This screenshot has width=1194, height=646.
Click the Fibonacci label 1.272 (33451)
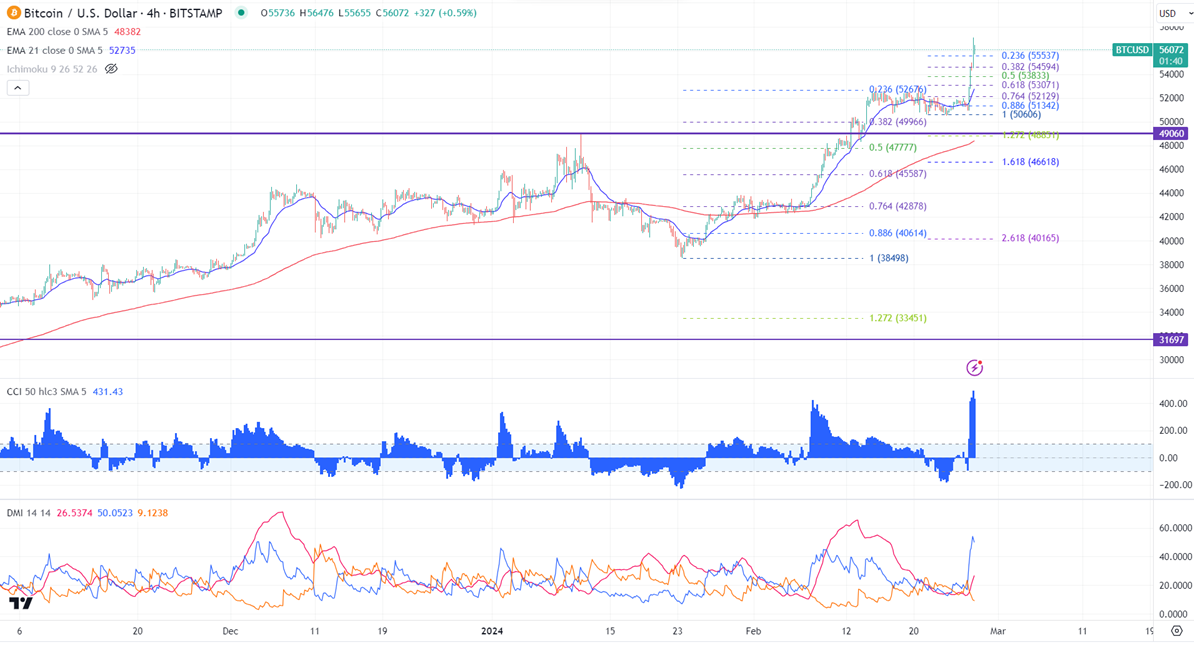898,318
